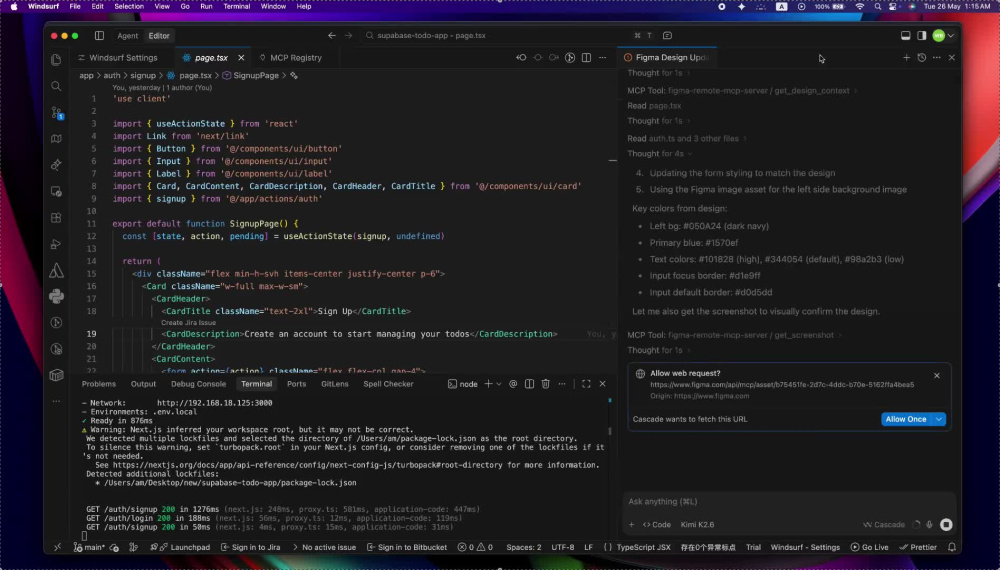
Task: Open the Explorer files icon in activity bar
Action: 56,60
